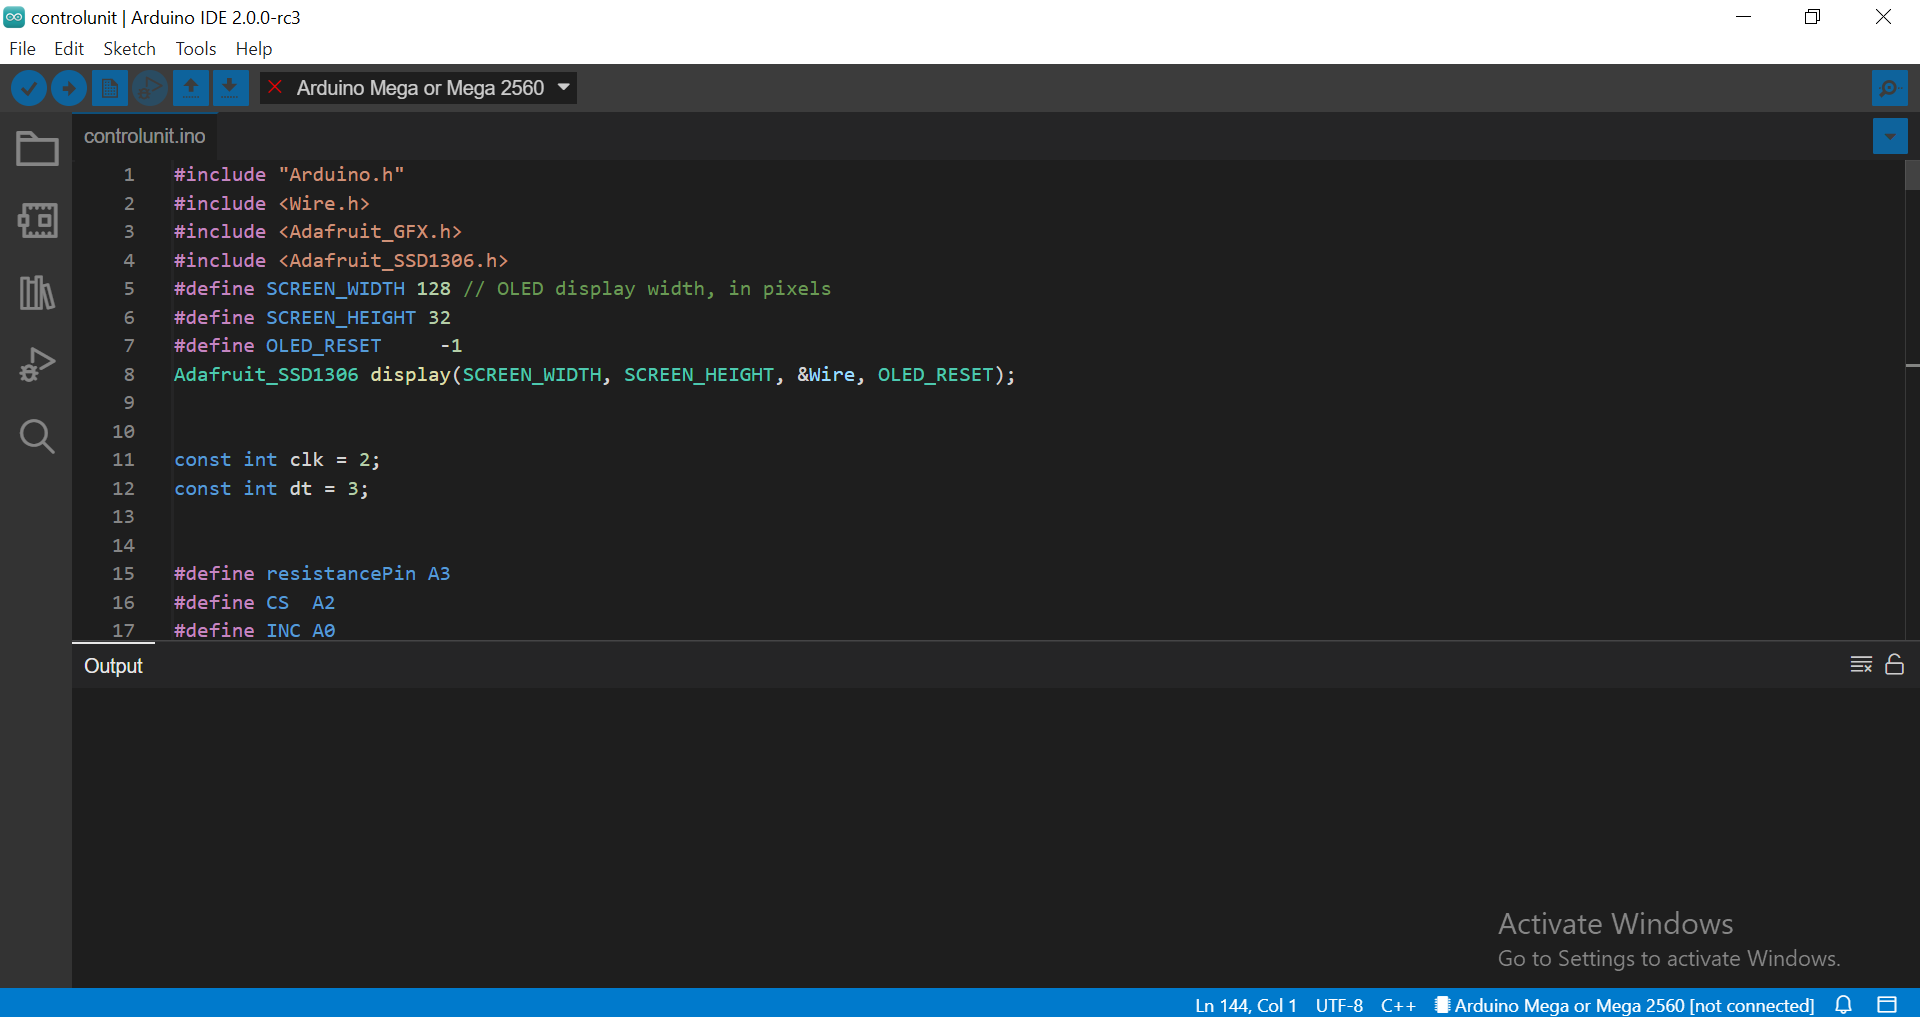Start debugging from the toolbar debug icon
The image size is (1920, 1017).
click(x=149, y=88)
